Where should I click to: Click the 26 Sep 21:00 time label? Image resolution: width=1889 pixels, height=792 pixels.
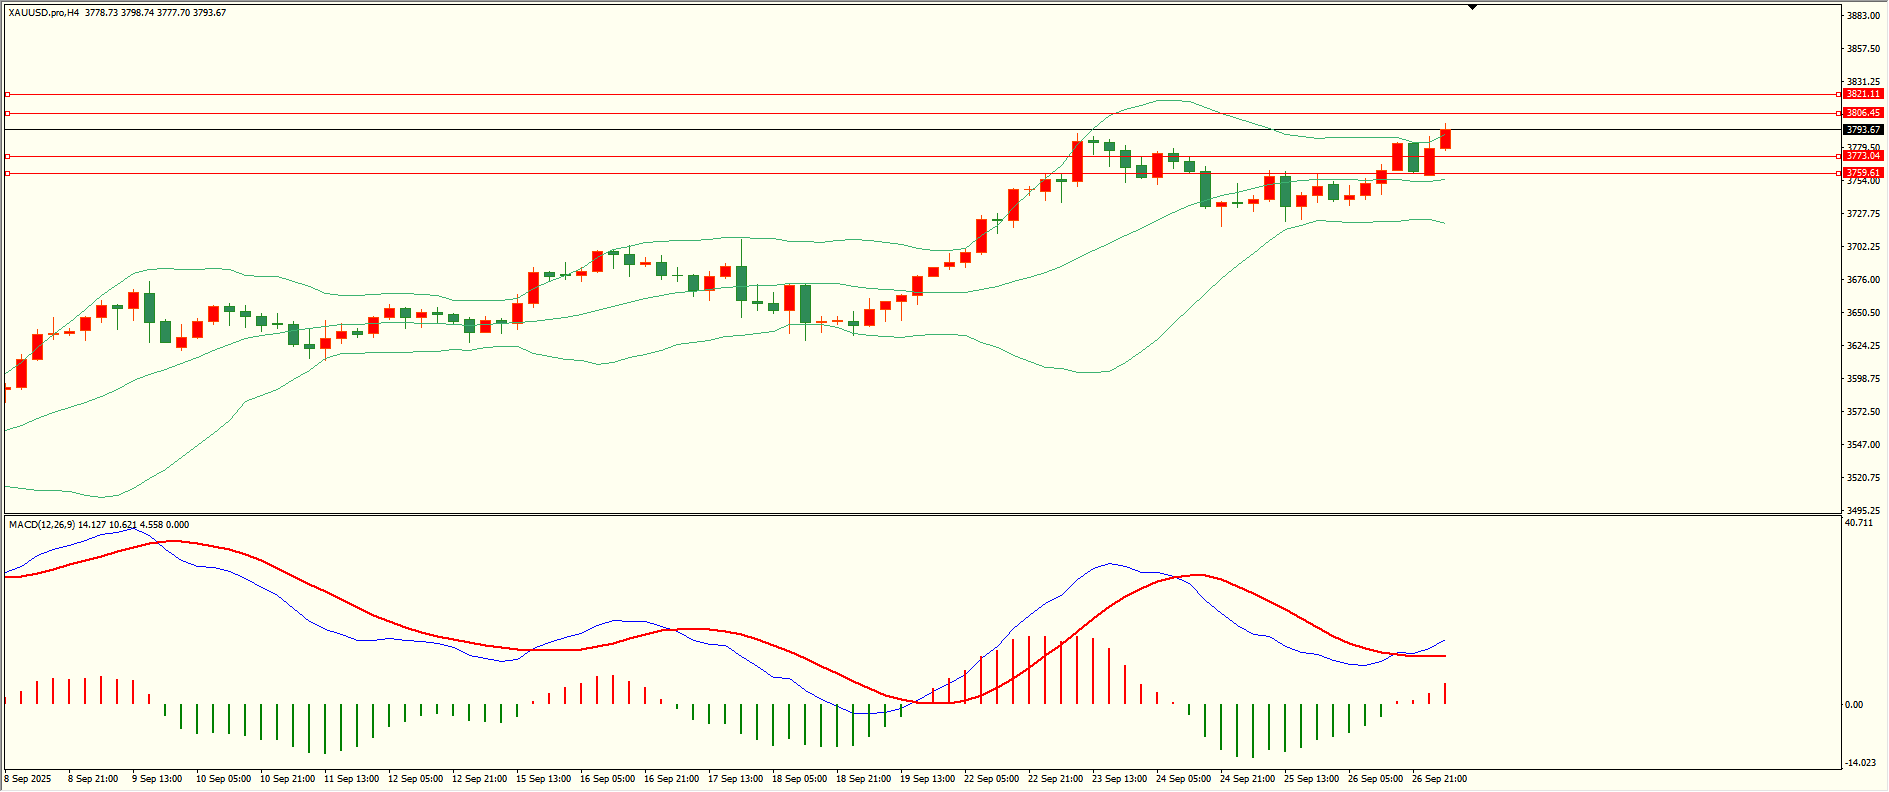pos(1440,779)
